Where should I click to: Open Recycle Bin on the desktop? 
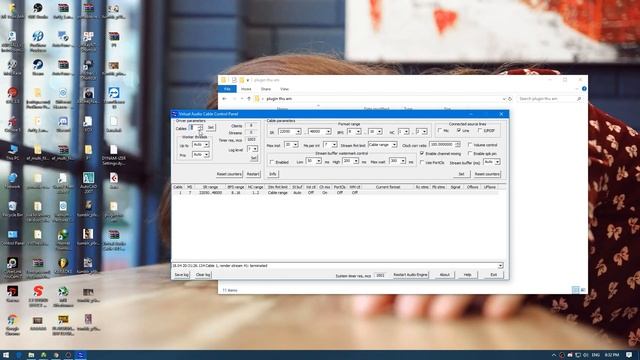click(12, 208)
